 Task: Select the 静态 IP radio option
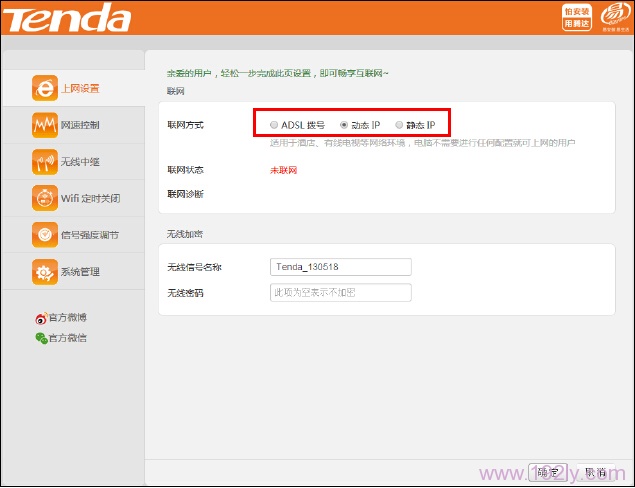coord(399,125)
